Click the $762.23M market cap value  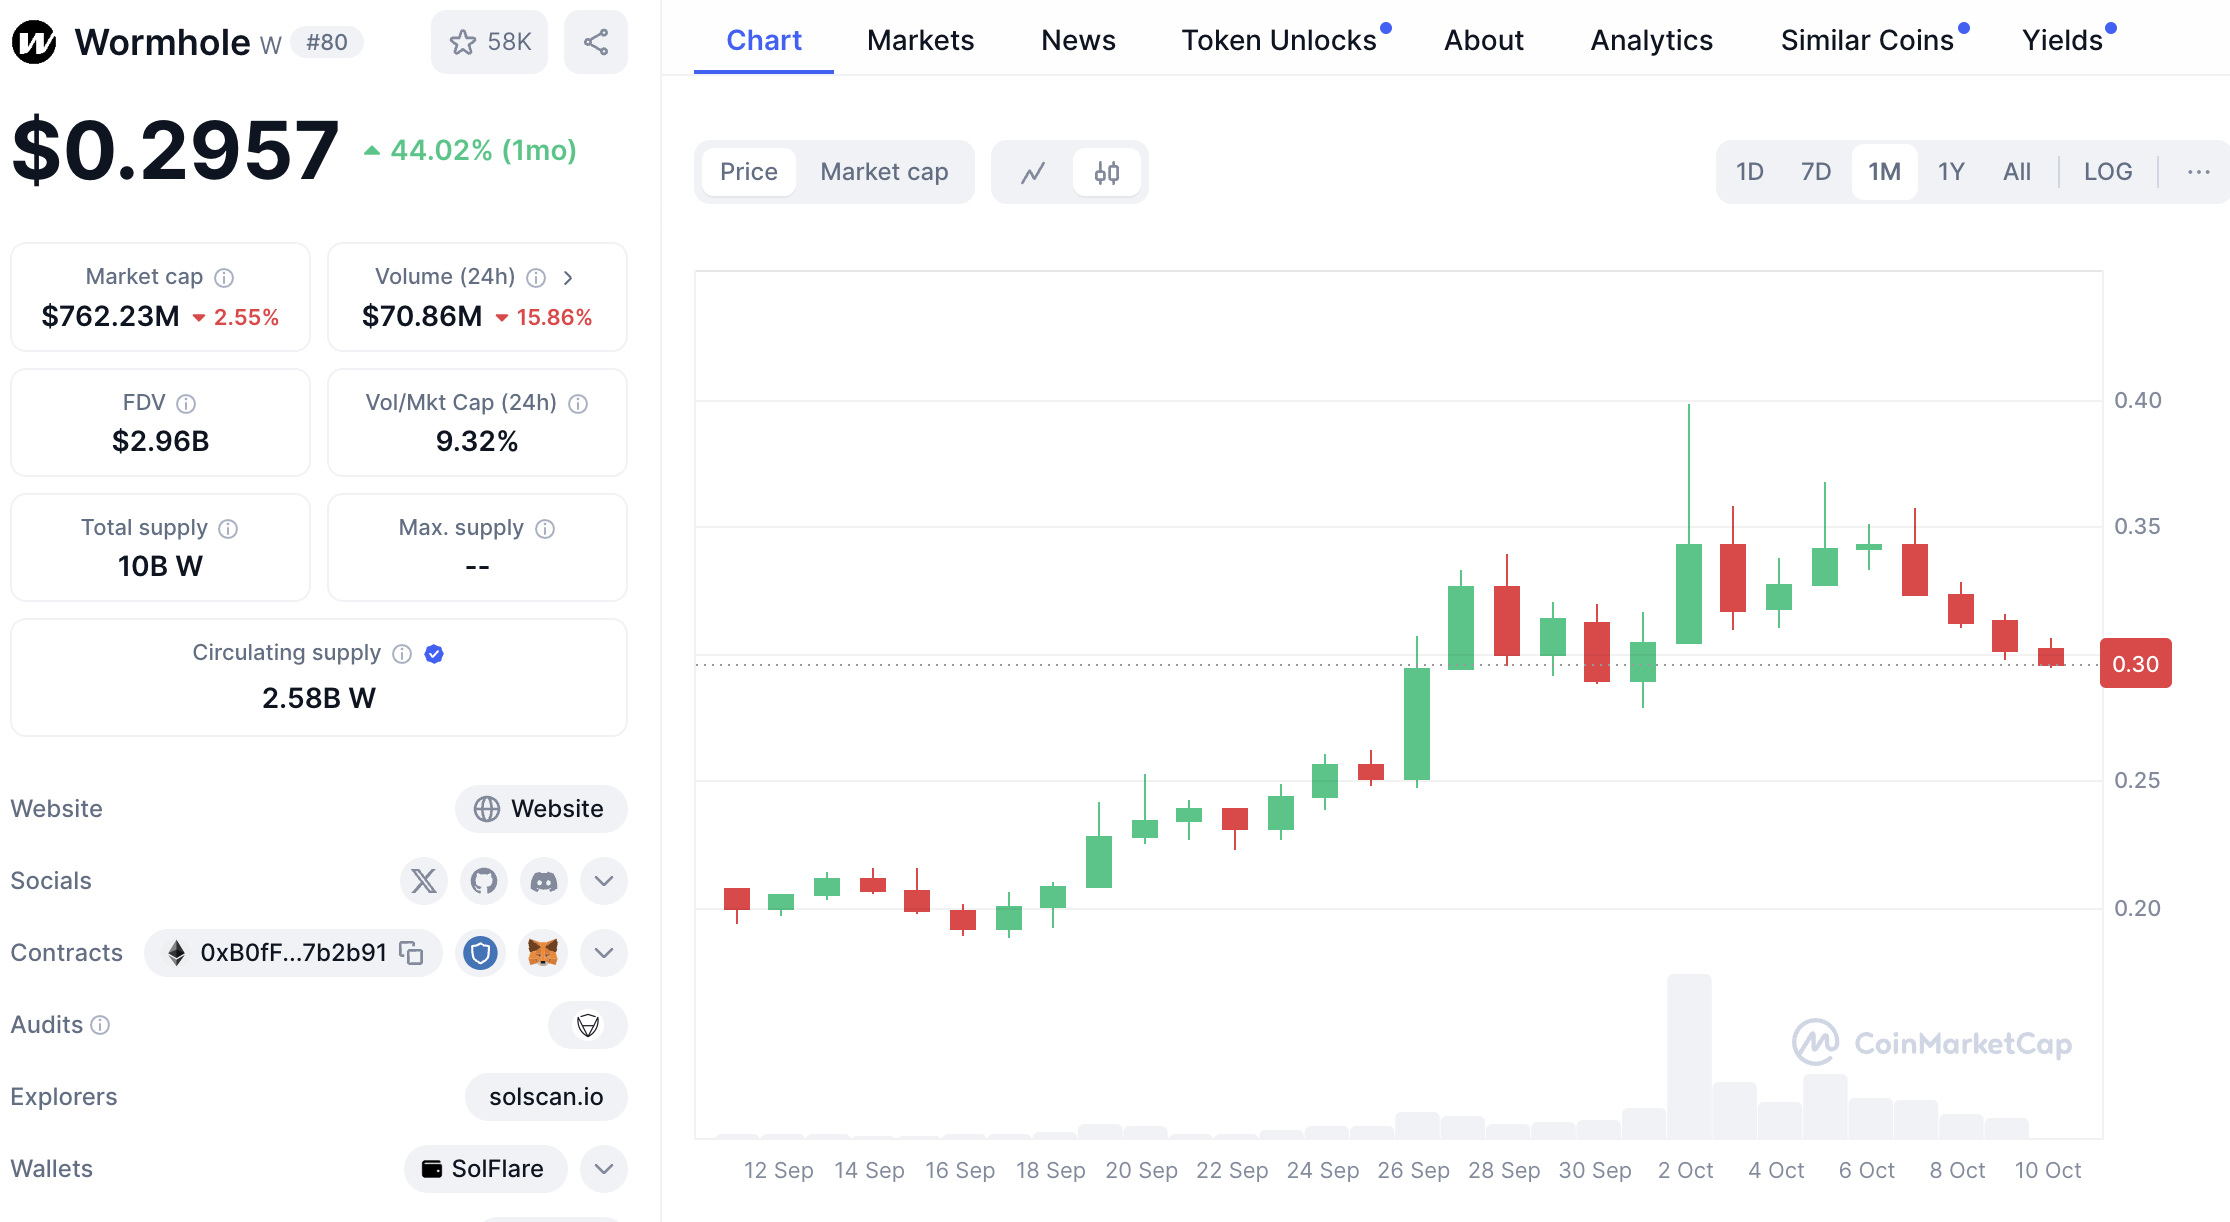point(110,317)
